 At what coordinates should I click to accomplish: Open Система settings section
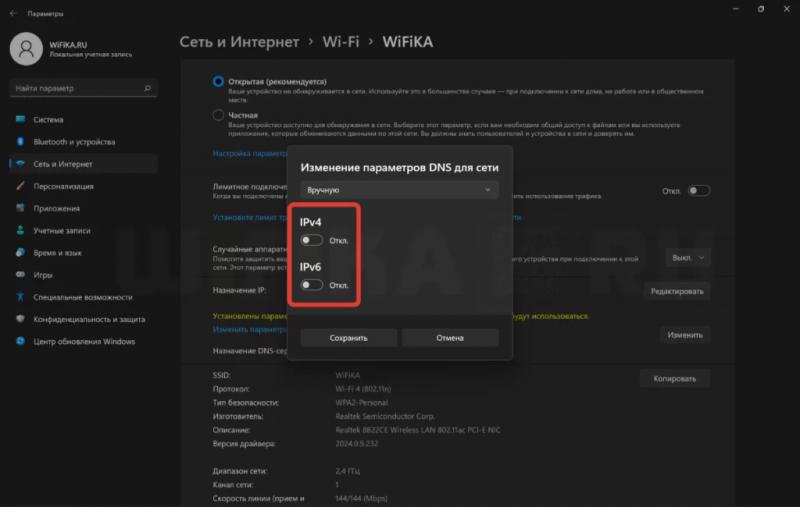click(83, 119)
